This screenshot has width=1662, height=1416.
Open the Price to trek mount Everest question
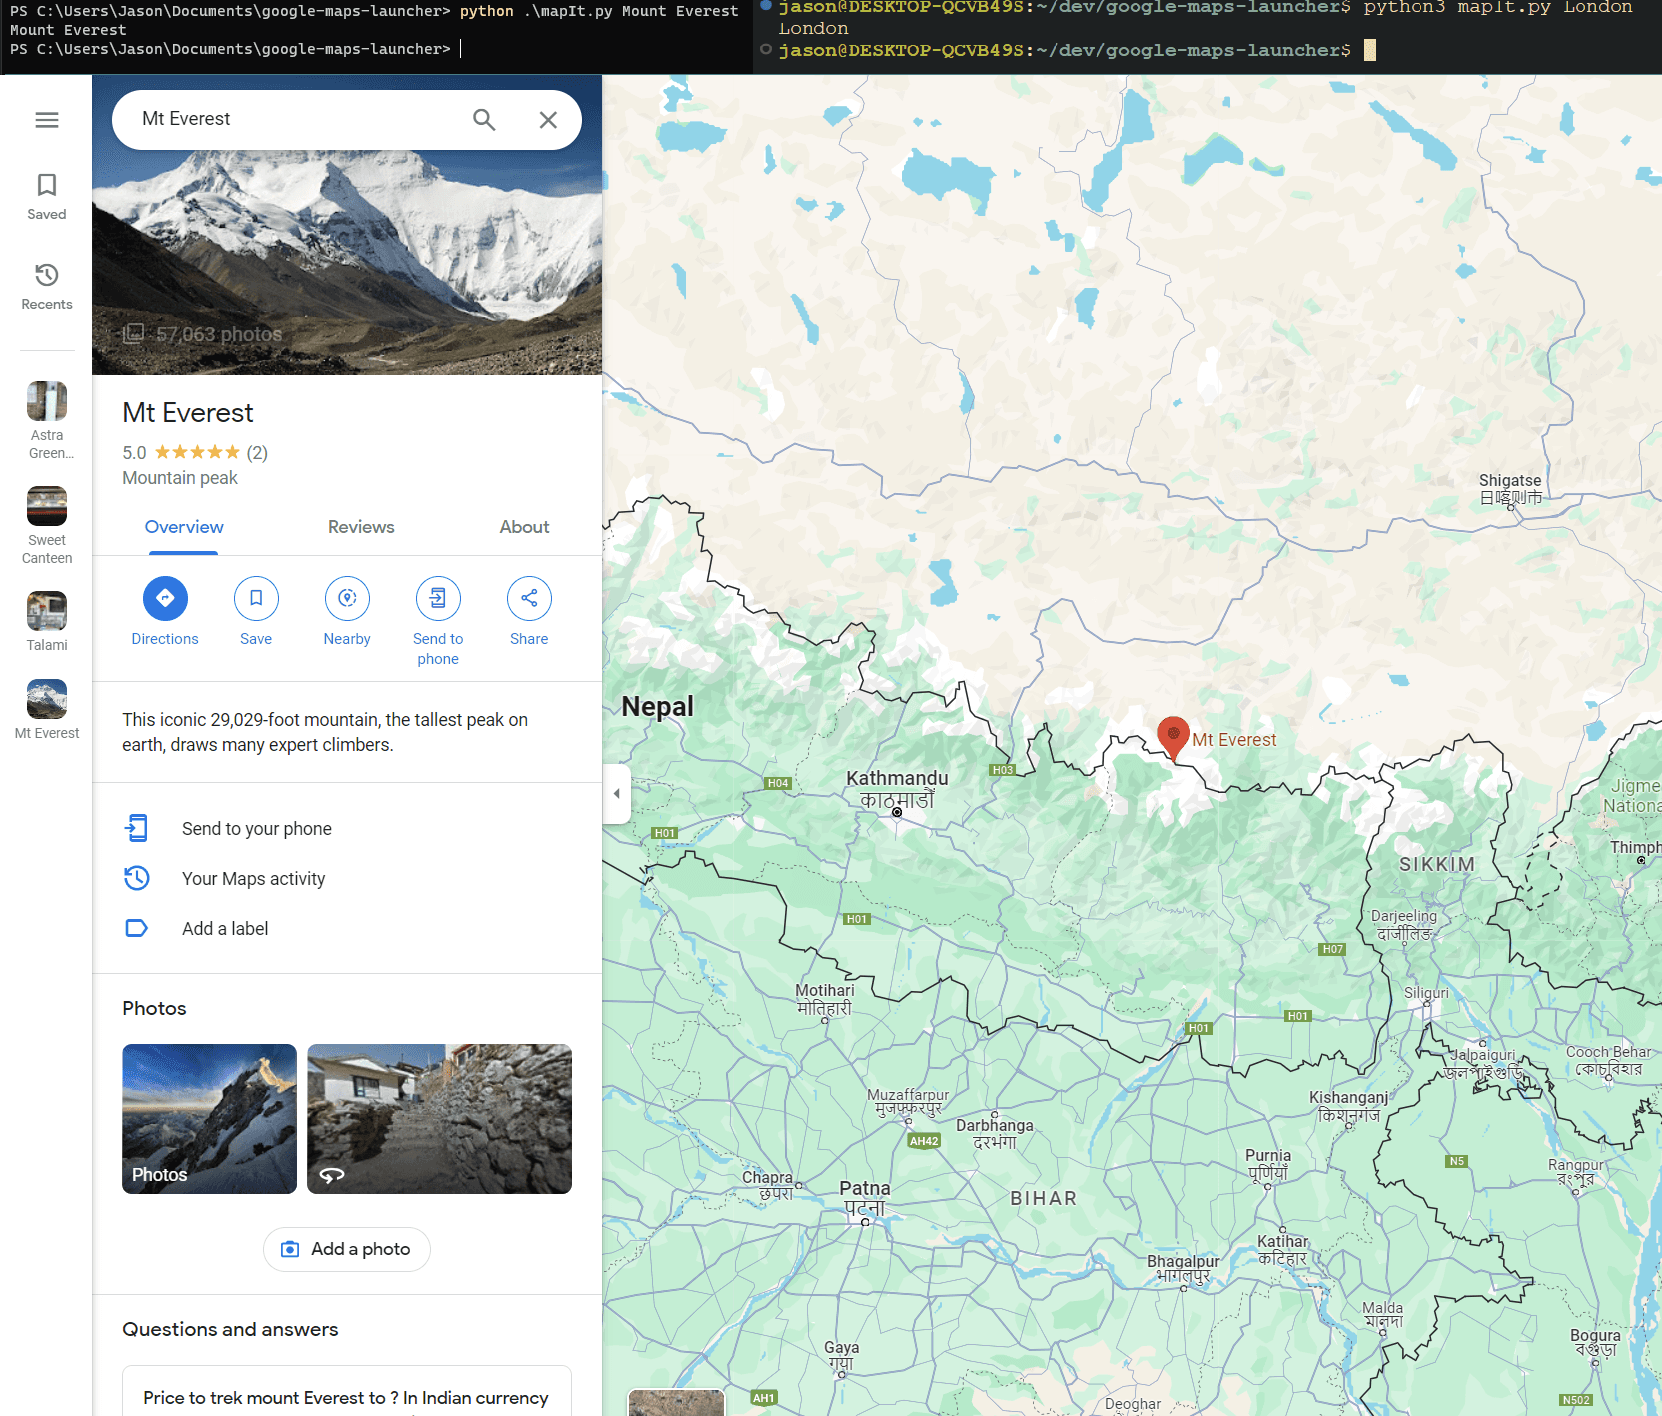click(x=346, y=1398)
